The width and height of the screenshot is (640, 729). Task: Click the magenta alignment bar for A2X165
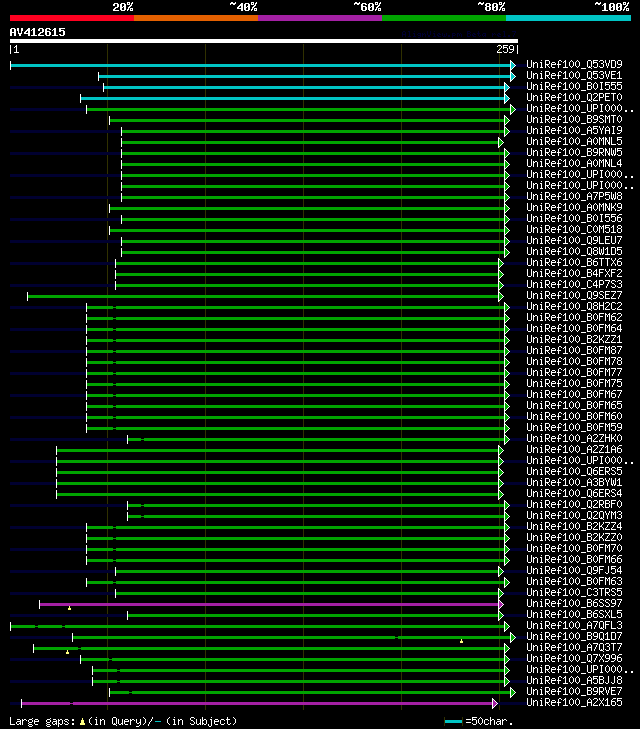(x=257, y=703)
